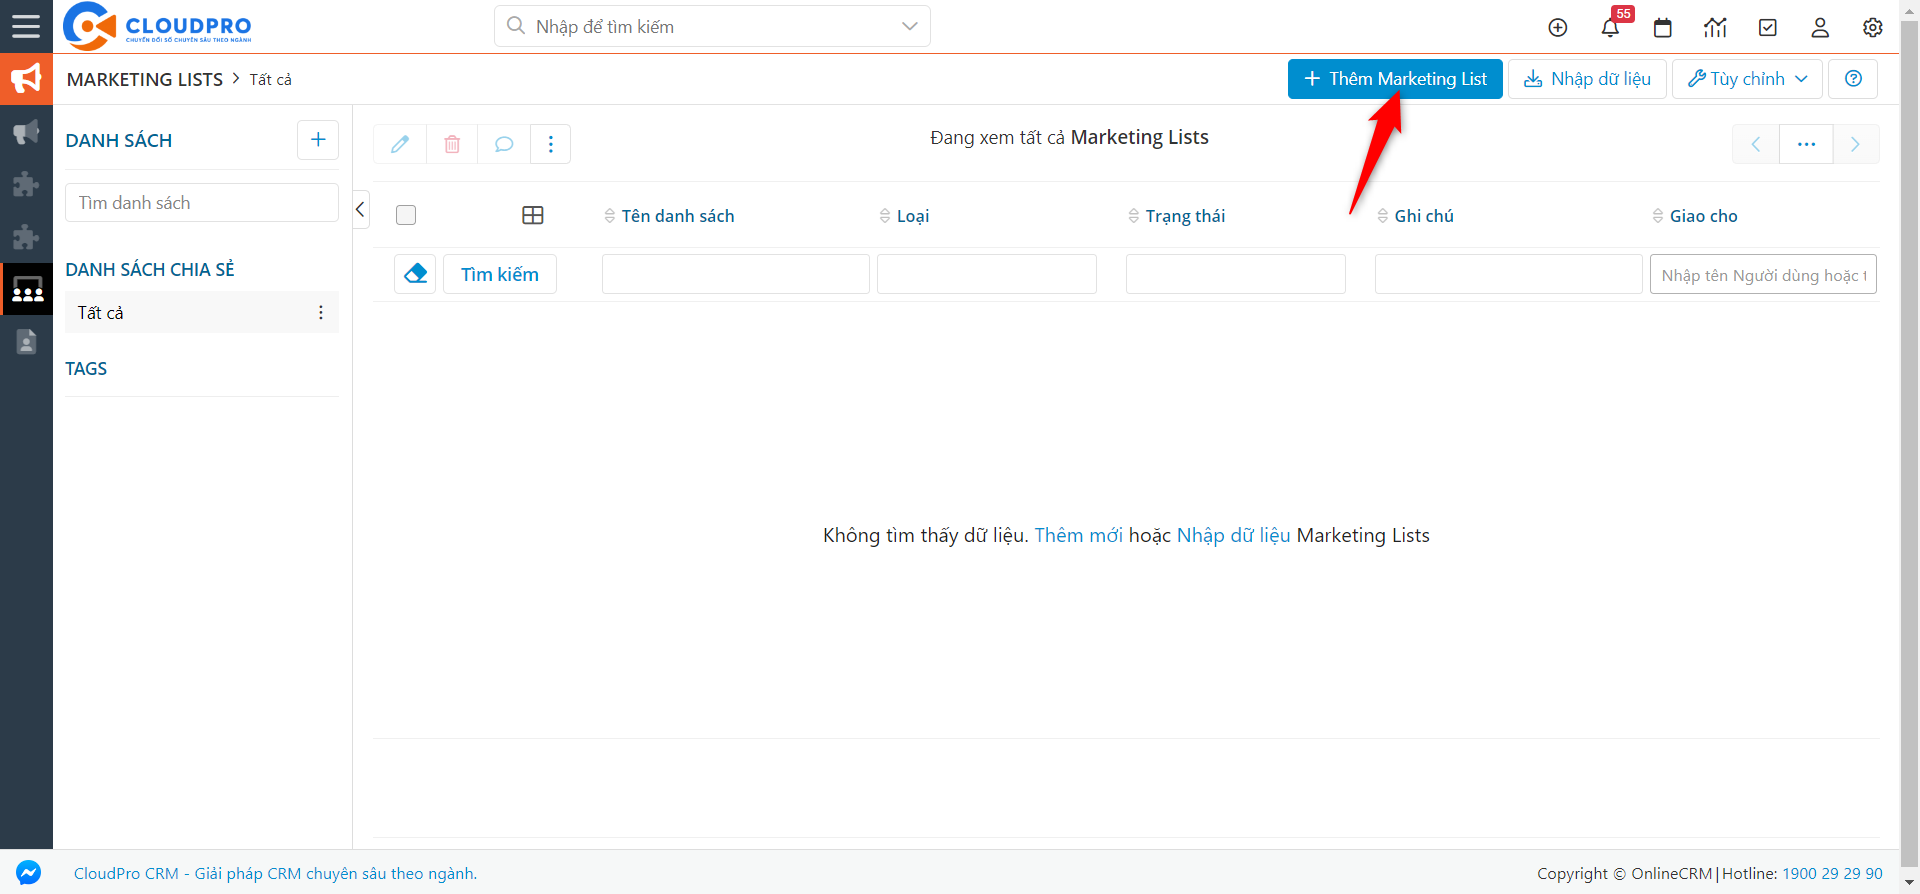Open notifications bell with 55 badge
The height and width of the screenshot is (894, 1920).
1610,27
